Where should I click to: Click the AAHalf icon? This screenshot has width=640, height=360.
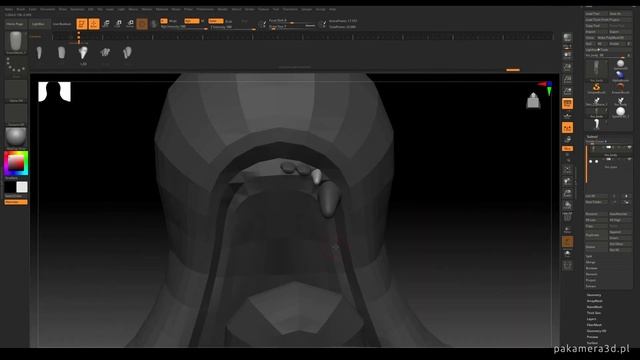(x=567, y=91)
